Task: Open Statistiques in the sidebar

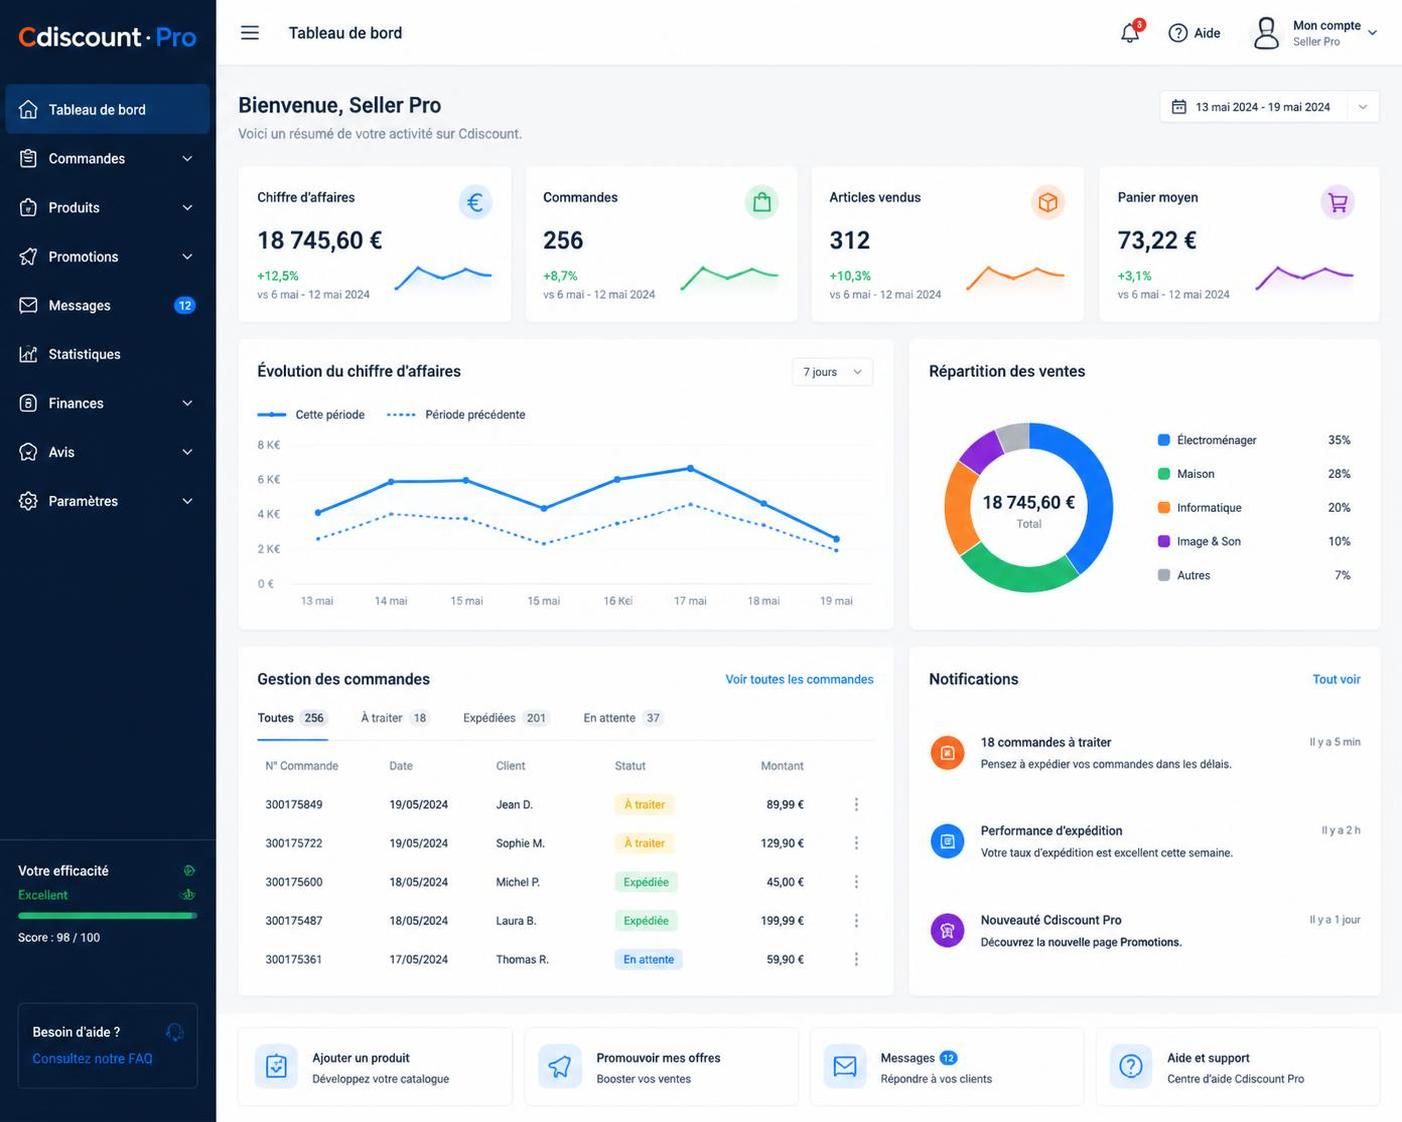Action: click(x=107, y=354)
